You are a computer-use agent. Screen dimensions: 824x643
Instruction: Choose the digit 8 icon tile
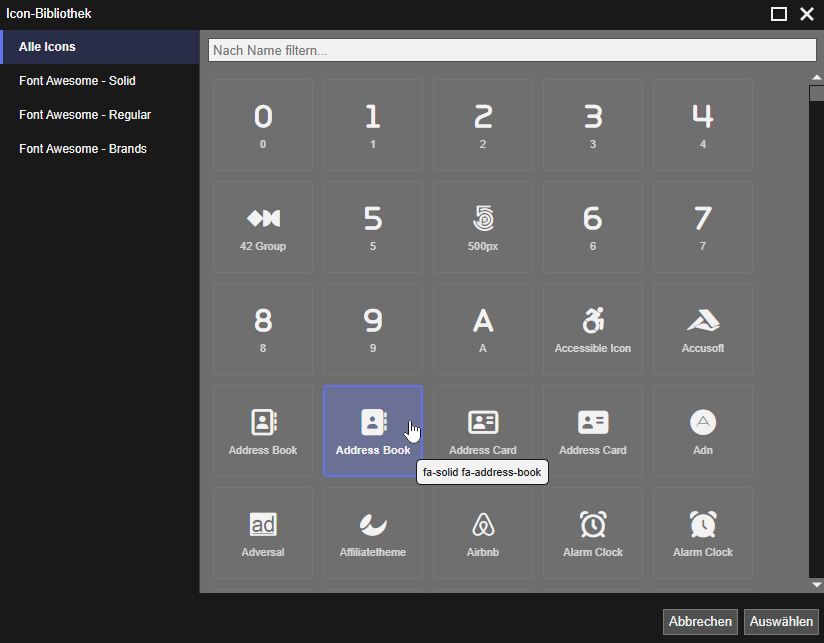[263, 329]
